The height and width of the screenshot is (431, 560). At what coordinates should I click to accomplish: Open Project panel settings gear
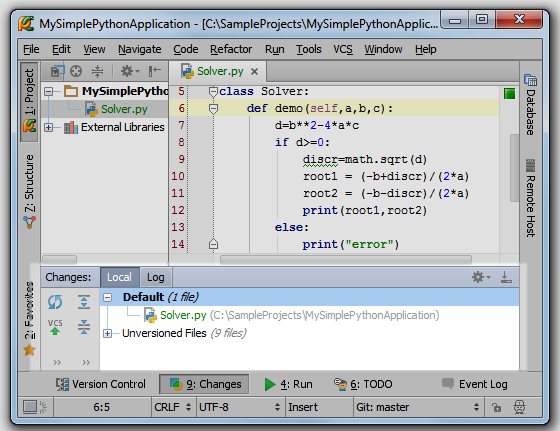(129, 71)
